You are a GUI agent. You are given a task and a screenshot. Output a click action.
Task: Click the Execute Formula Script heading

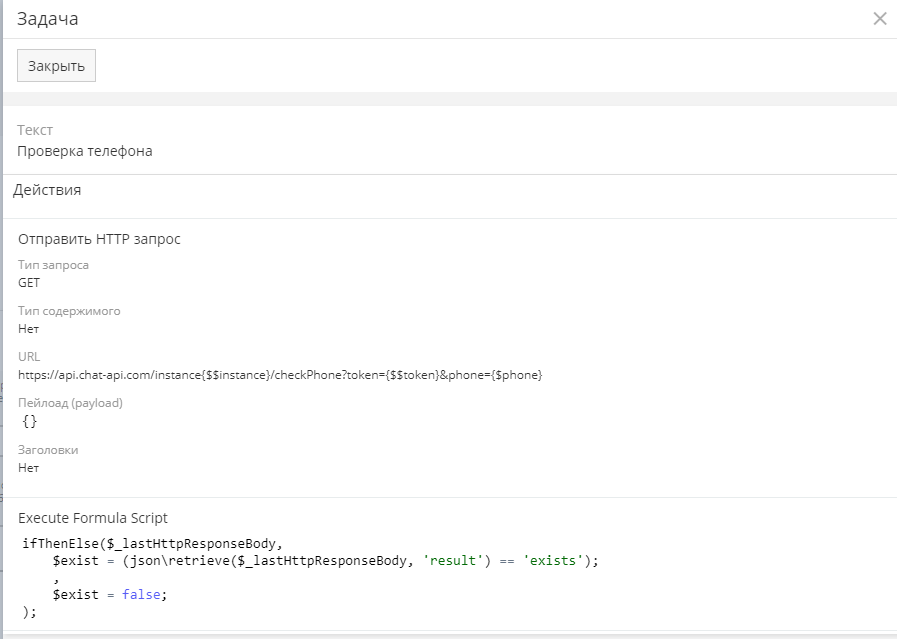point(93,518)
